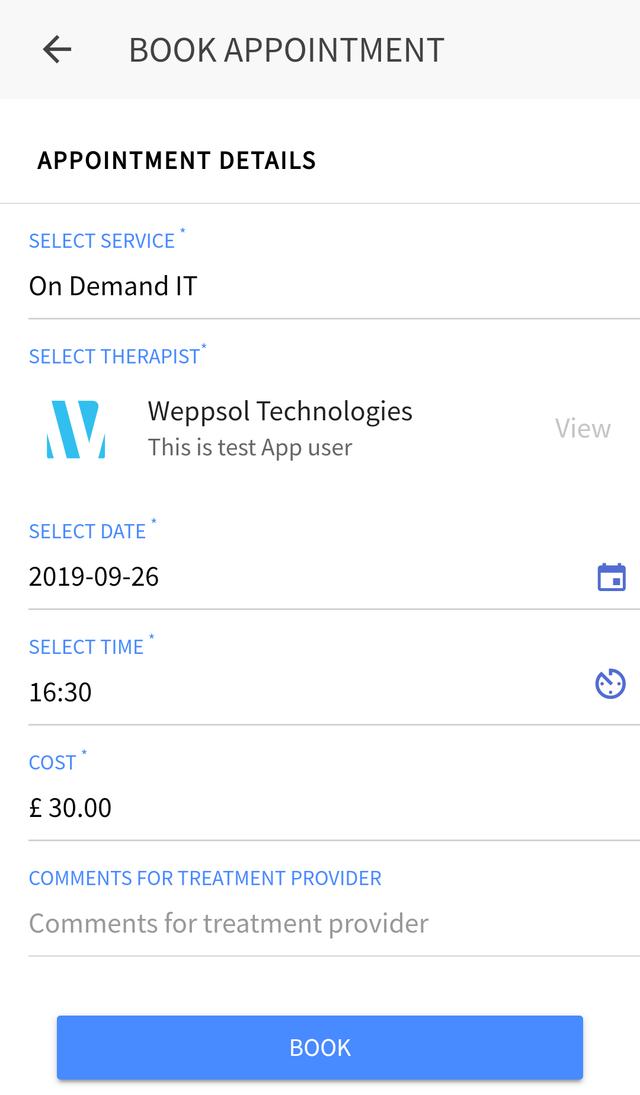
Task: Select Weppsol Technologies therapist name
Action: (279, 412)
